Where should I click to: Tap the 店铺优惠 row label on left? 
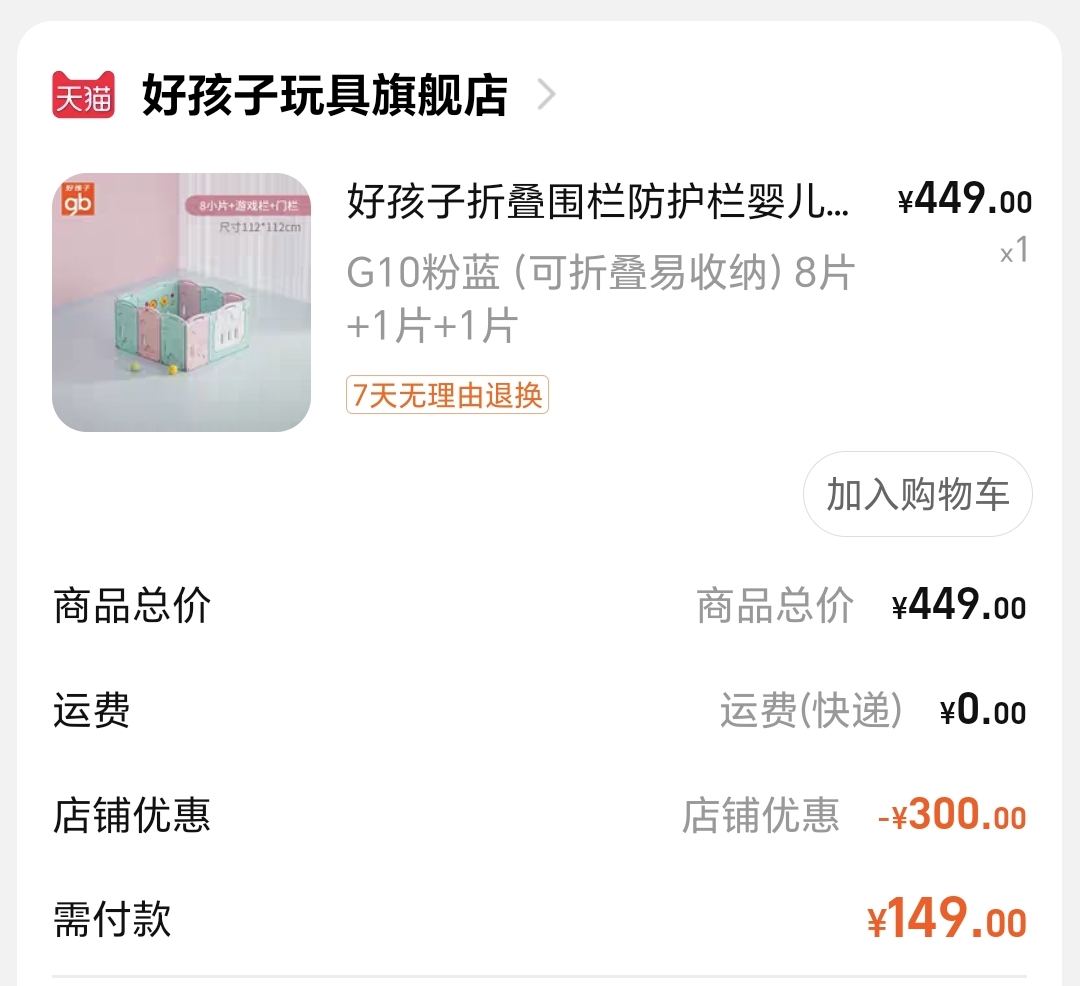(x=132, y=815)
